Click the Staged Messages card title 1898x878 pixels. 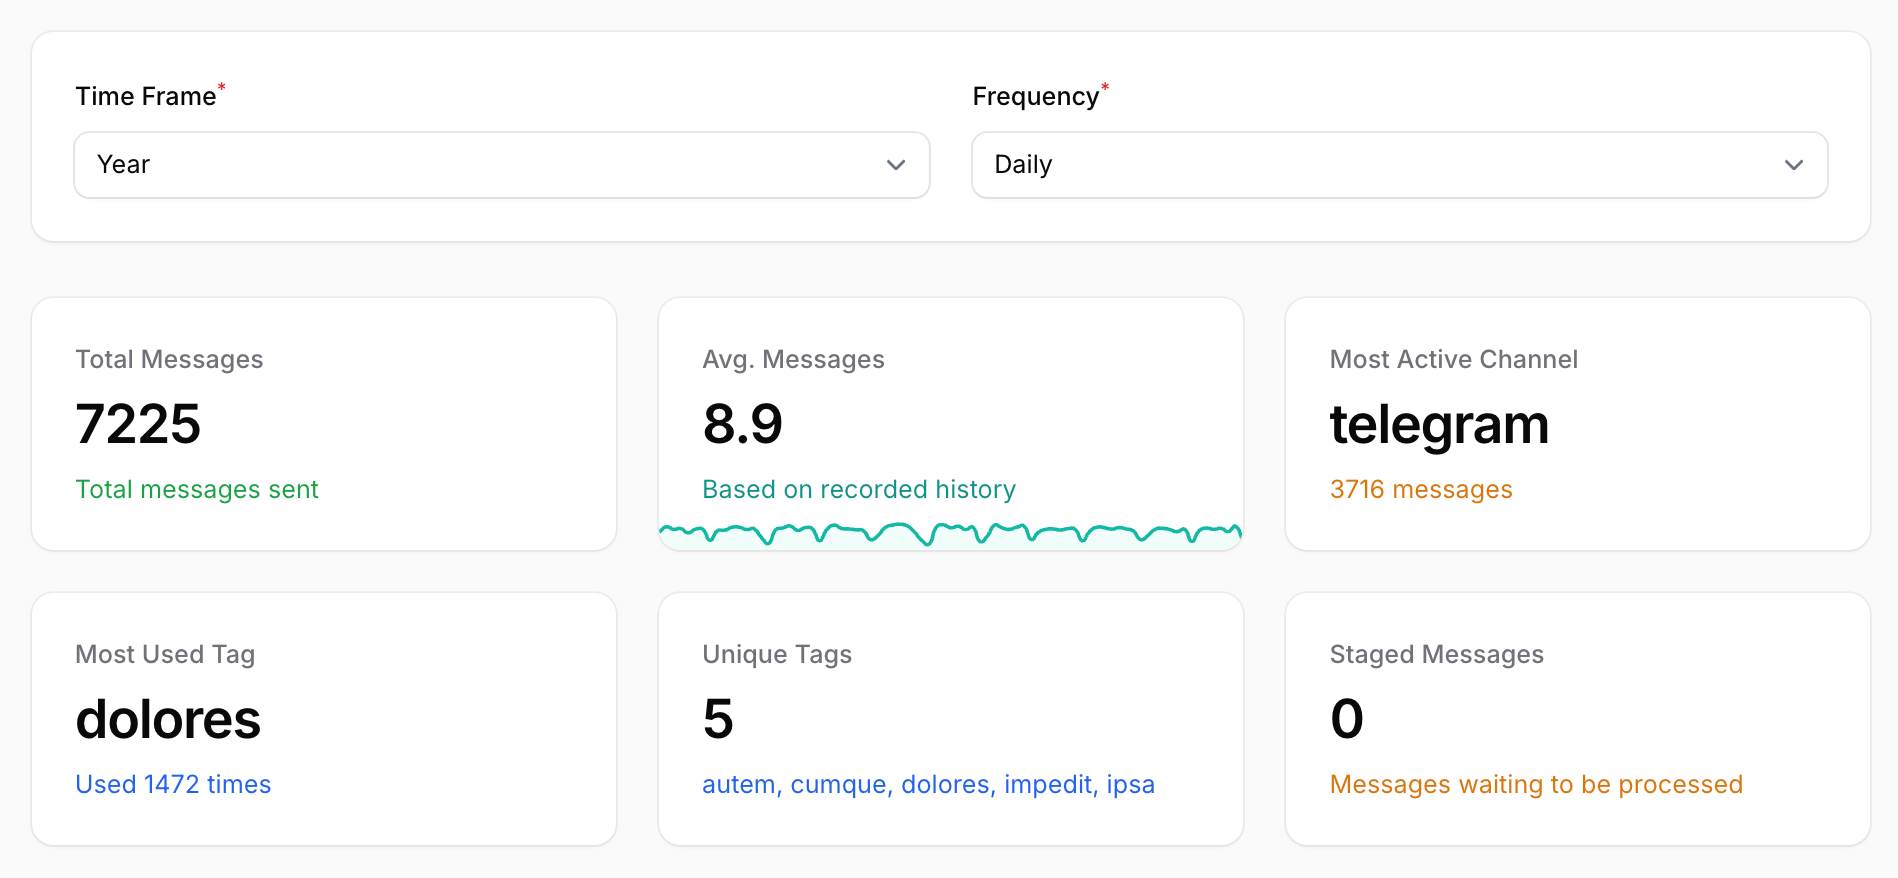pos(1437,654)
